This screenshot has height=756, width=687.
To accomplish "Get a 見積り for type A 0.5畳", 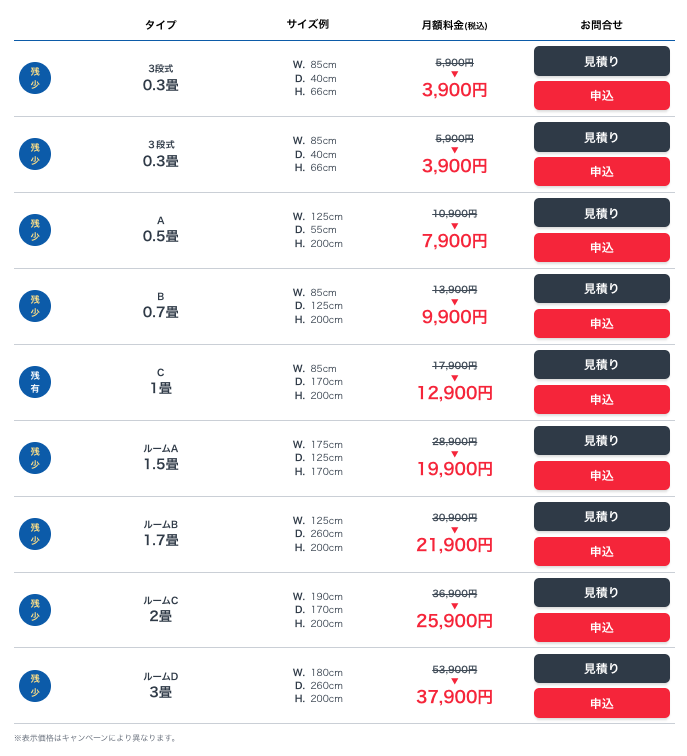I will coord(602,213).
